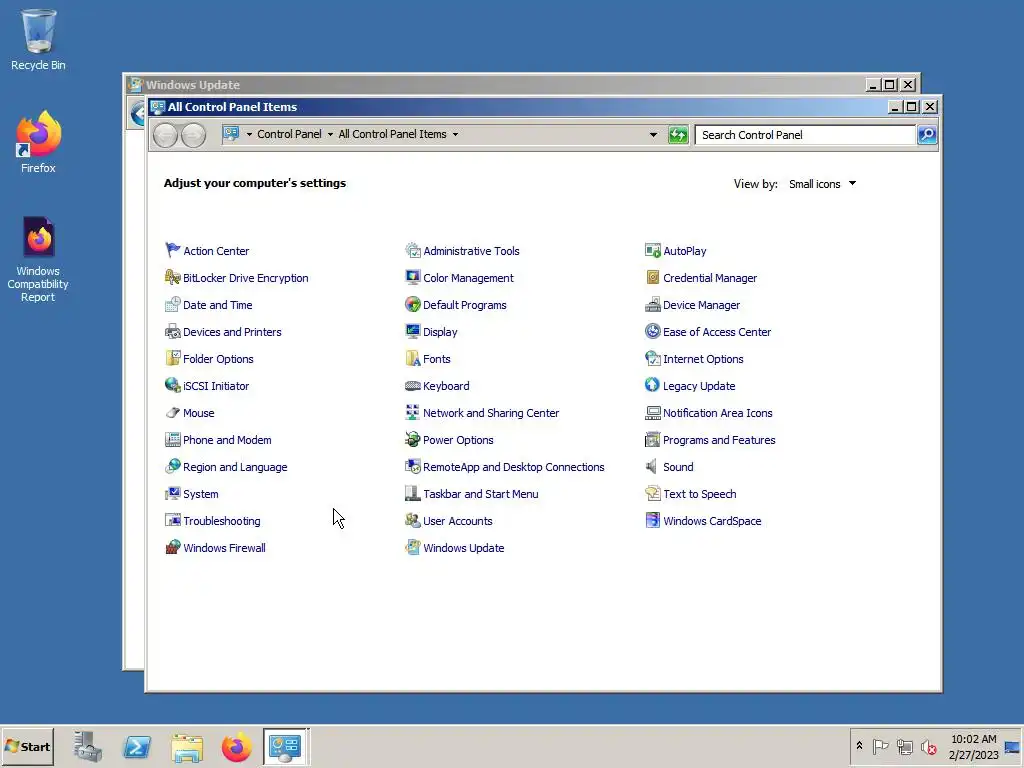Viewport: 1024px width, 768px height.
Task: Launch PowerShell from the taskbar
Action: pyautogui.click(x=137, y=746)
